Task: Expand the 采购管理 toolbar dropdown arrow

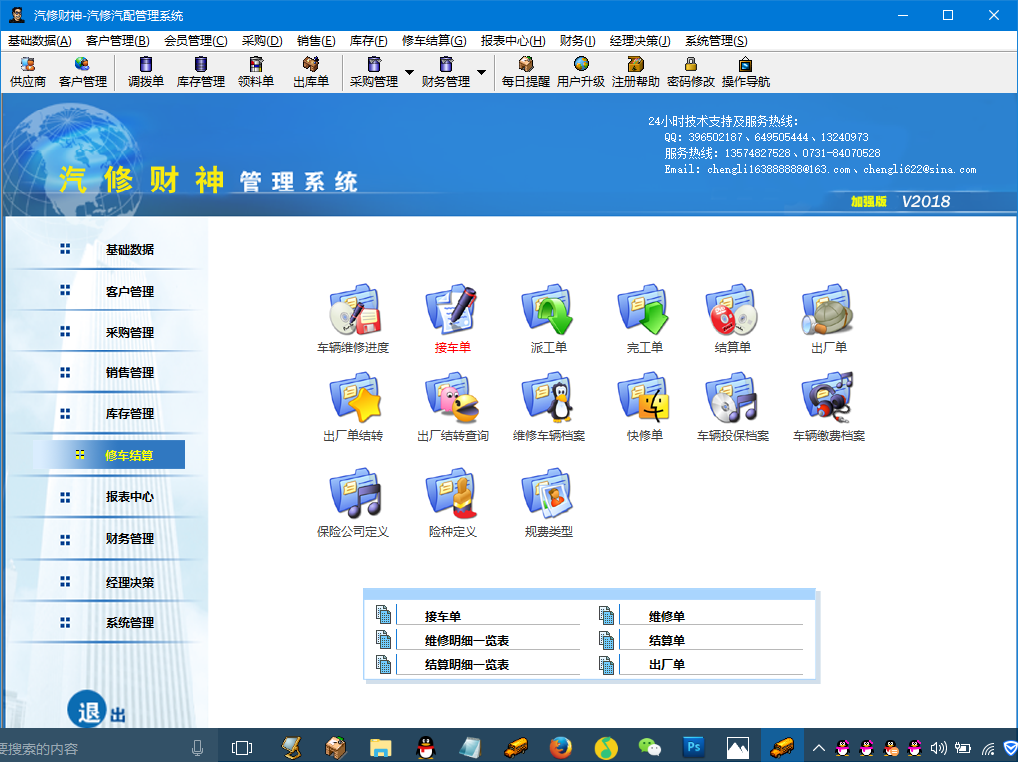Action: pos(410,71)
